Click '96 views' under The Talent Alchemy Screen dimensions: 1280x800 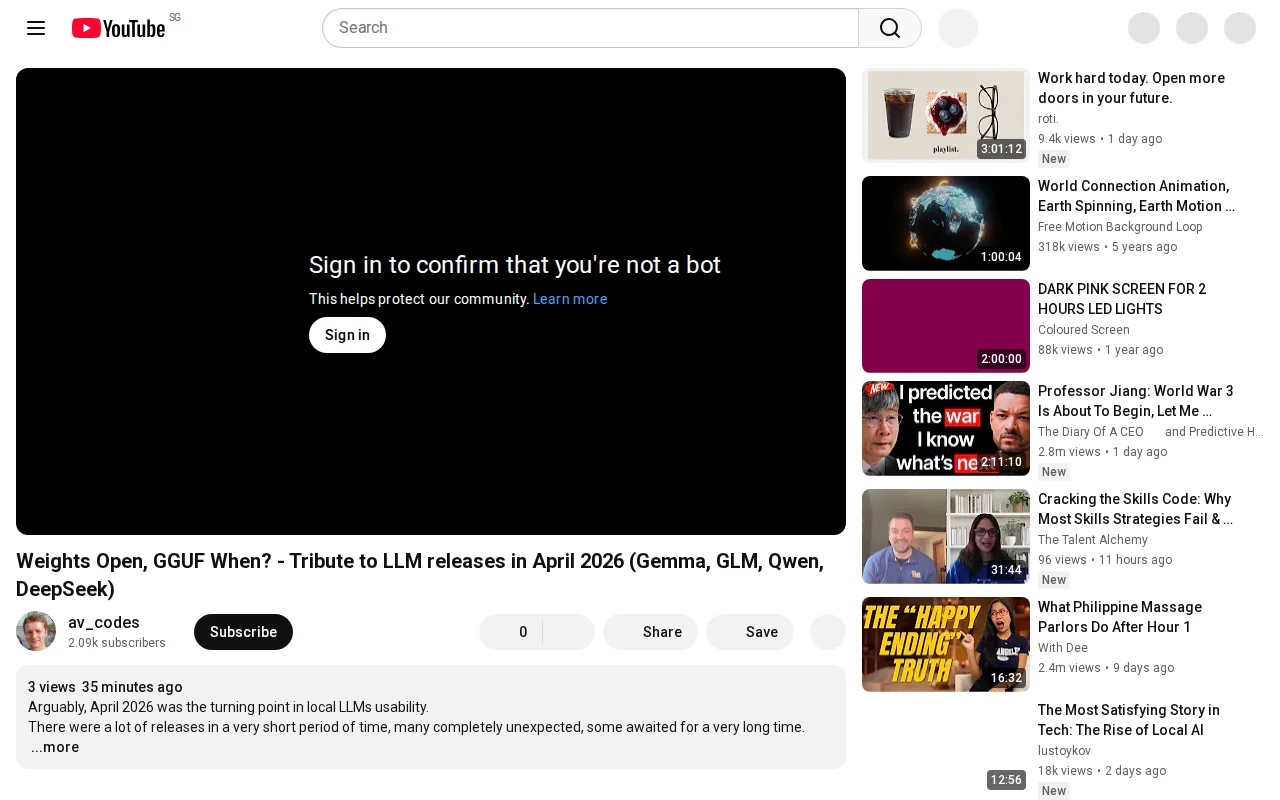click(x=1062, y=560)
